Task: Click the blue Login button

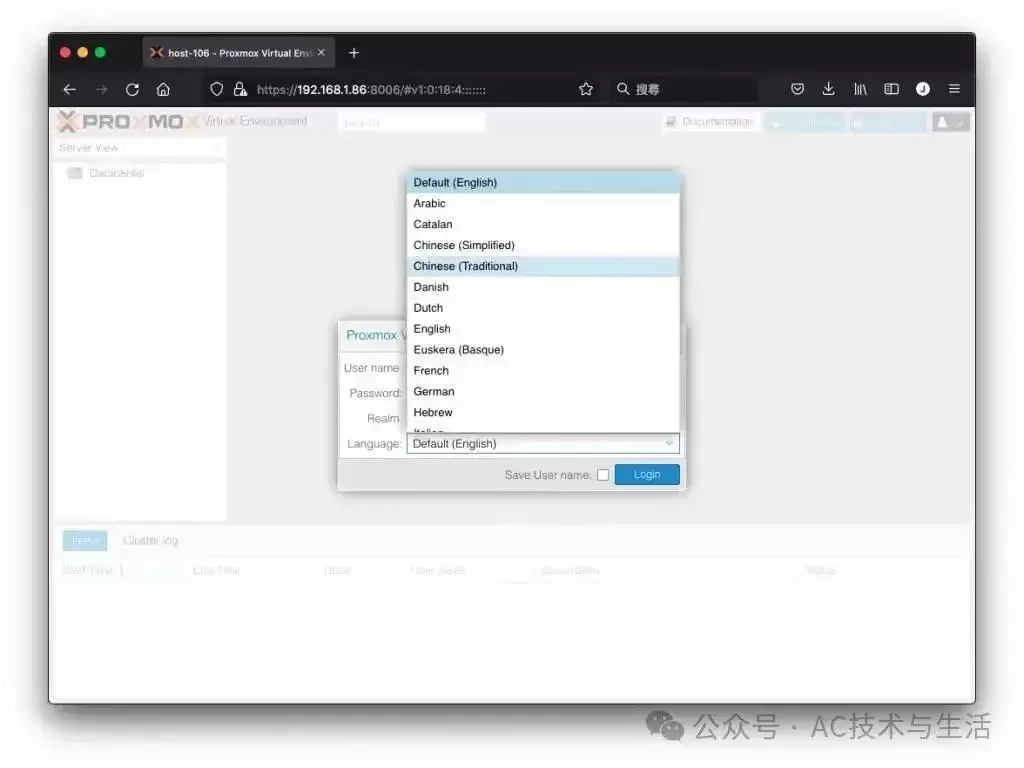Action: point(647,475)
